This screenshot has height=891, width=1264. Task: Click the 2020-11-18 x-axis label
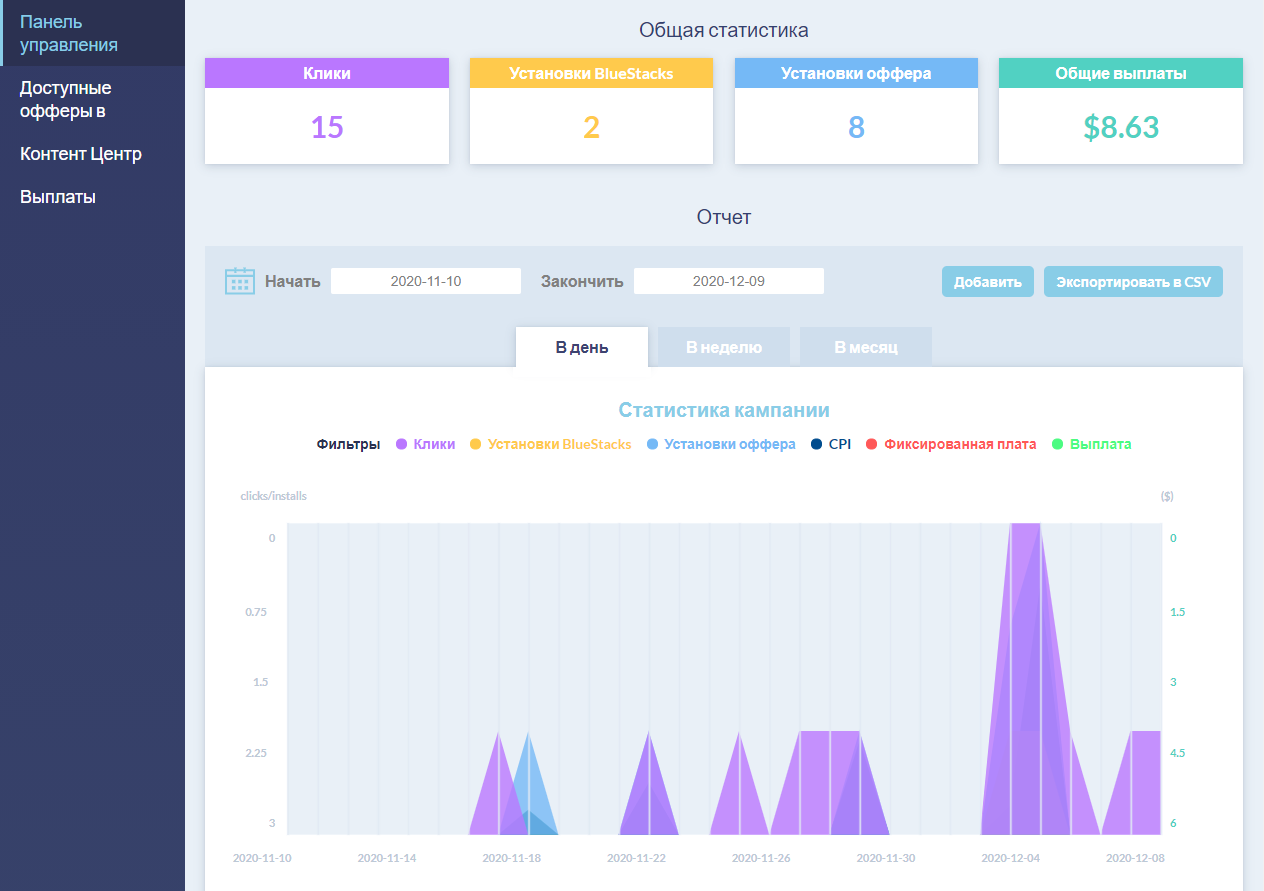pos(512,858)
